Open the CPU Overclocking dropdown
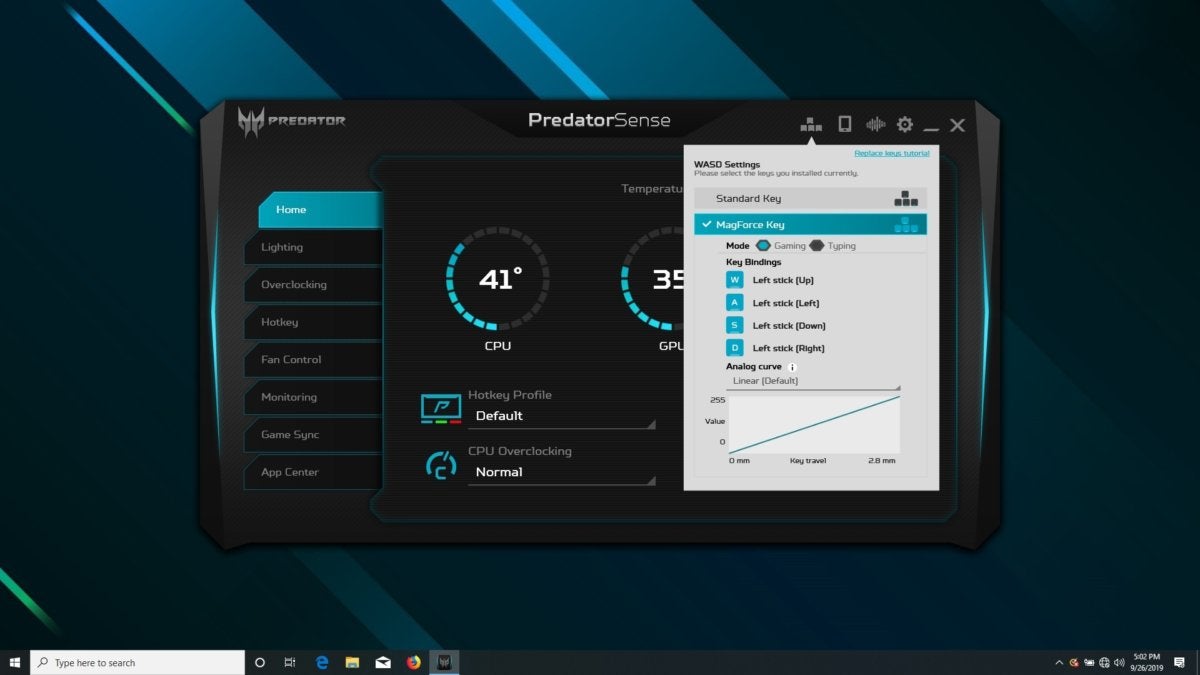Image resolution: width=1200 pixels, height=675 pixels. point(562,472)
